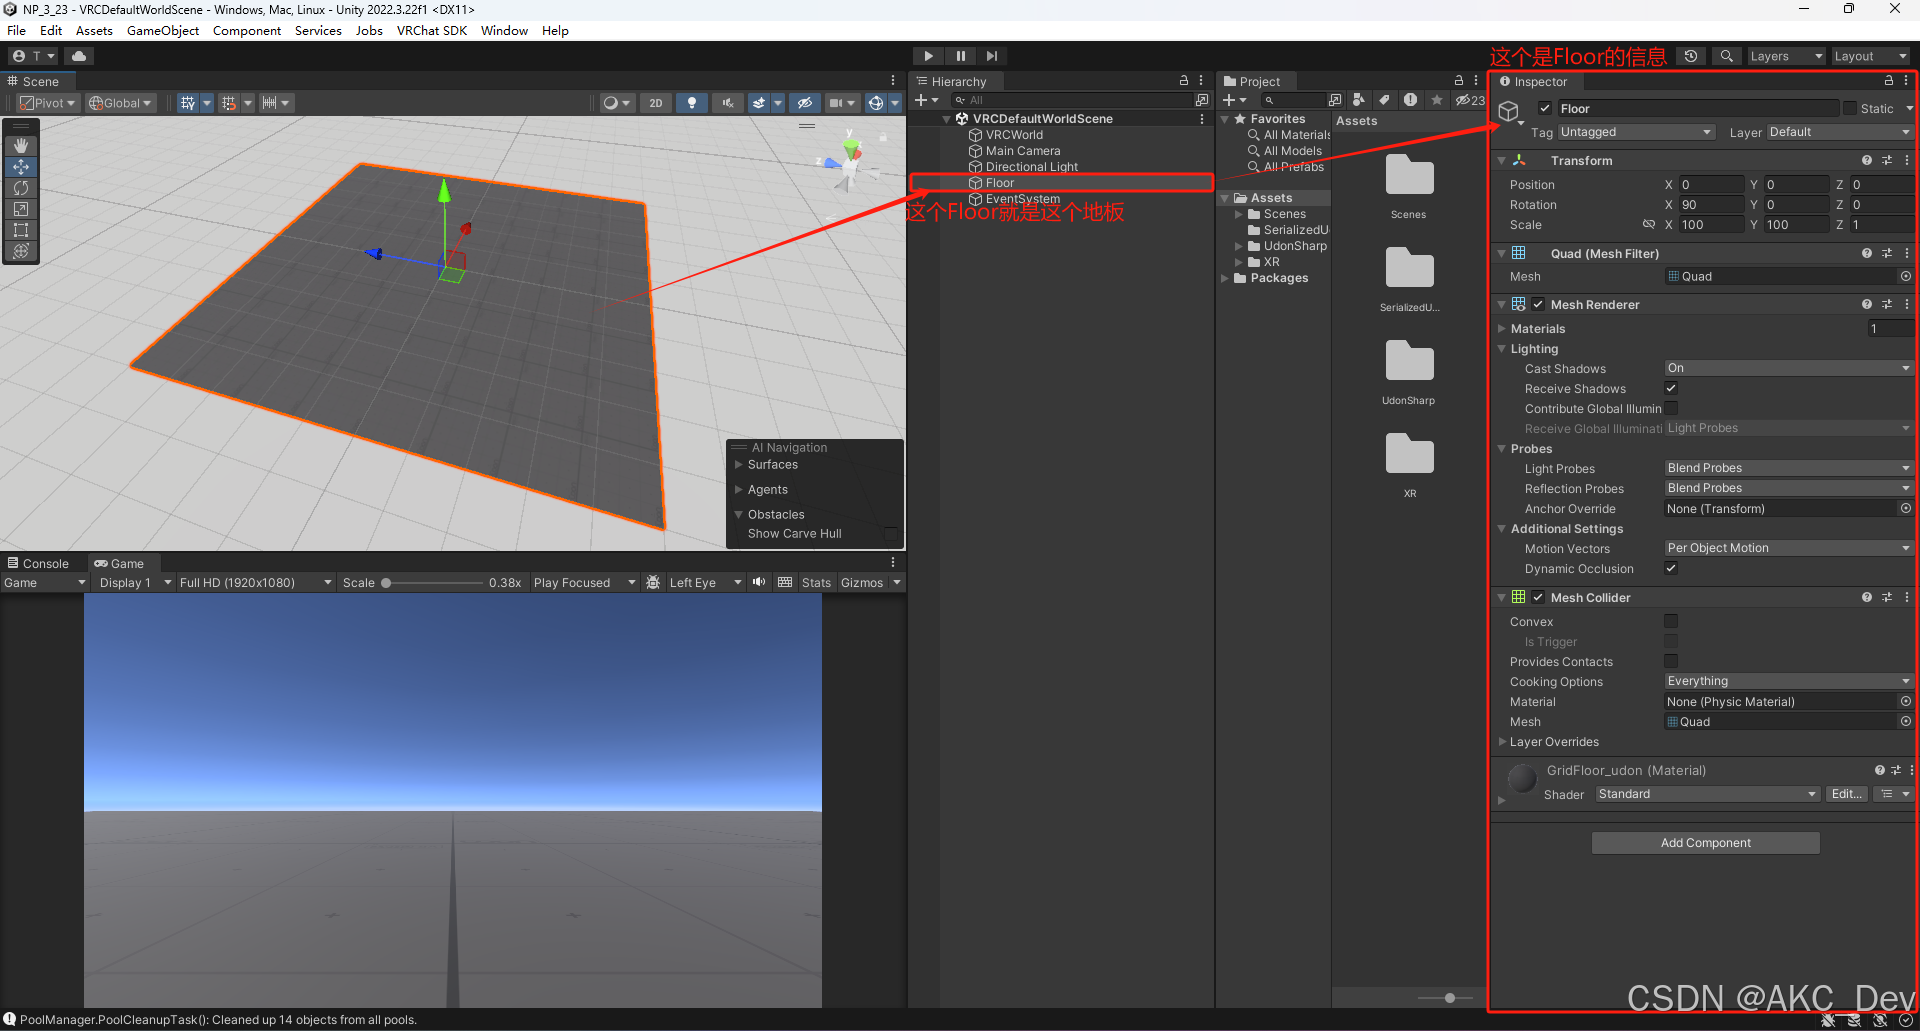Open the Scenes folder in Project tree

(x=1284, y=214)
